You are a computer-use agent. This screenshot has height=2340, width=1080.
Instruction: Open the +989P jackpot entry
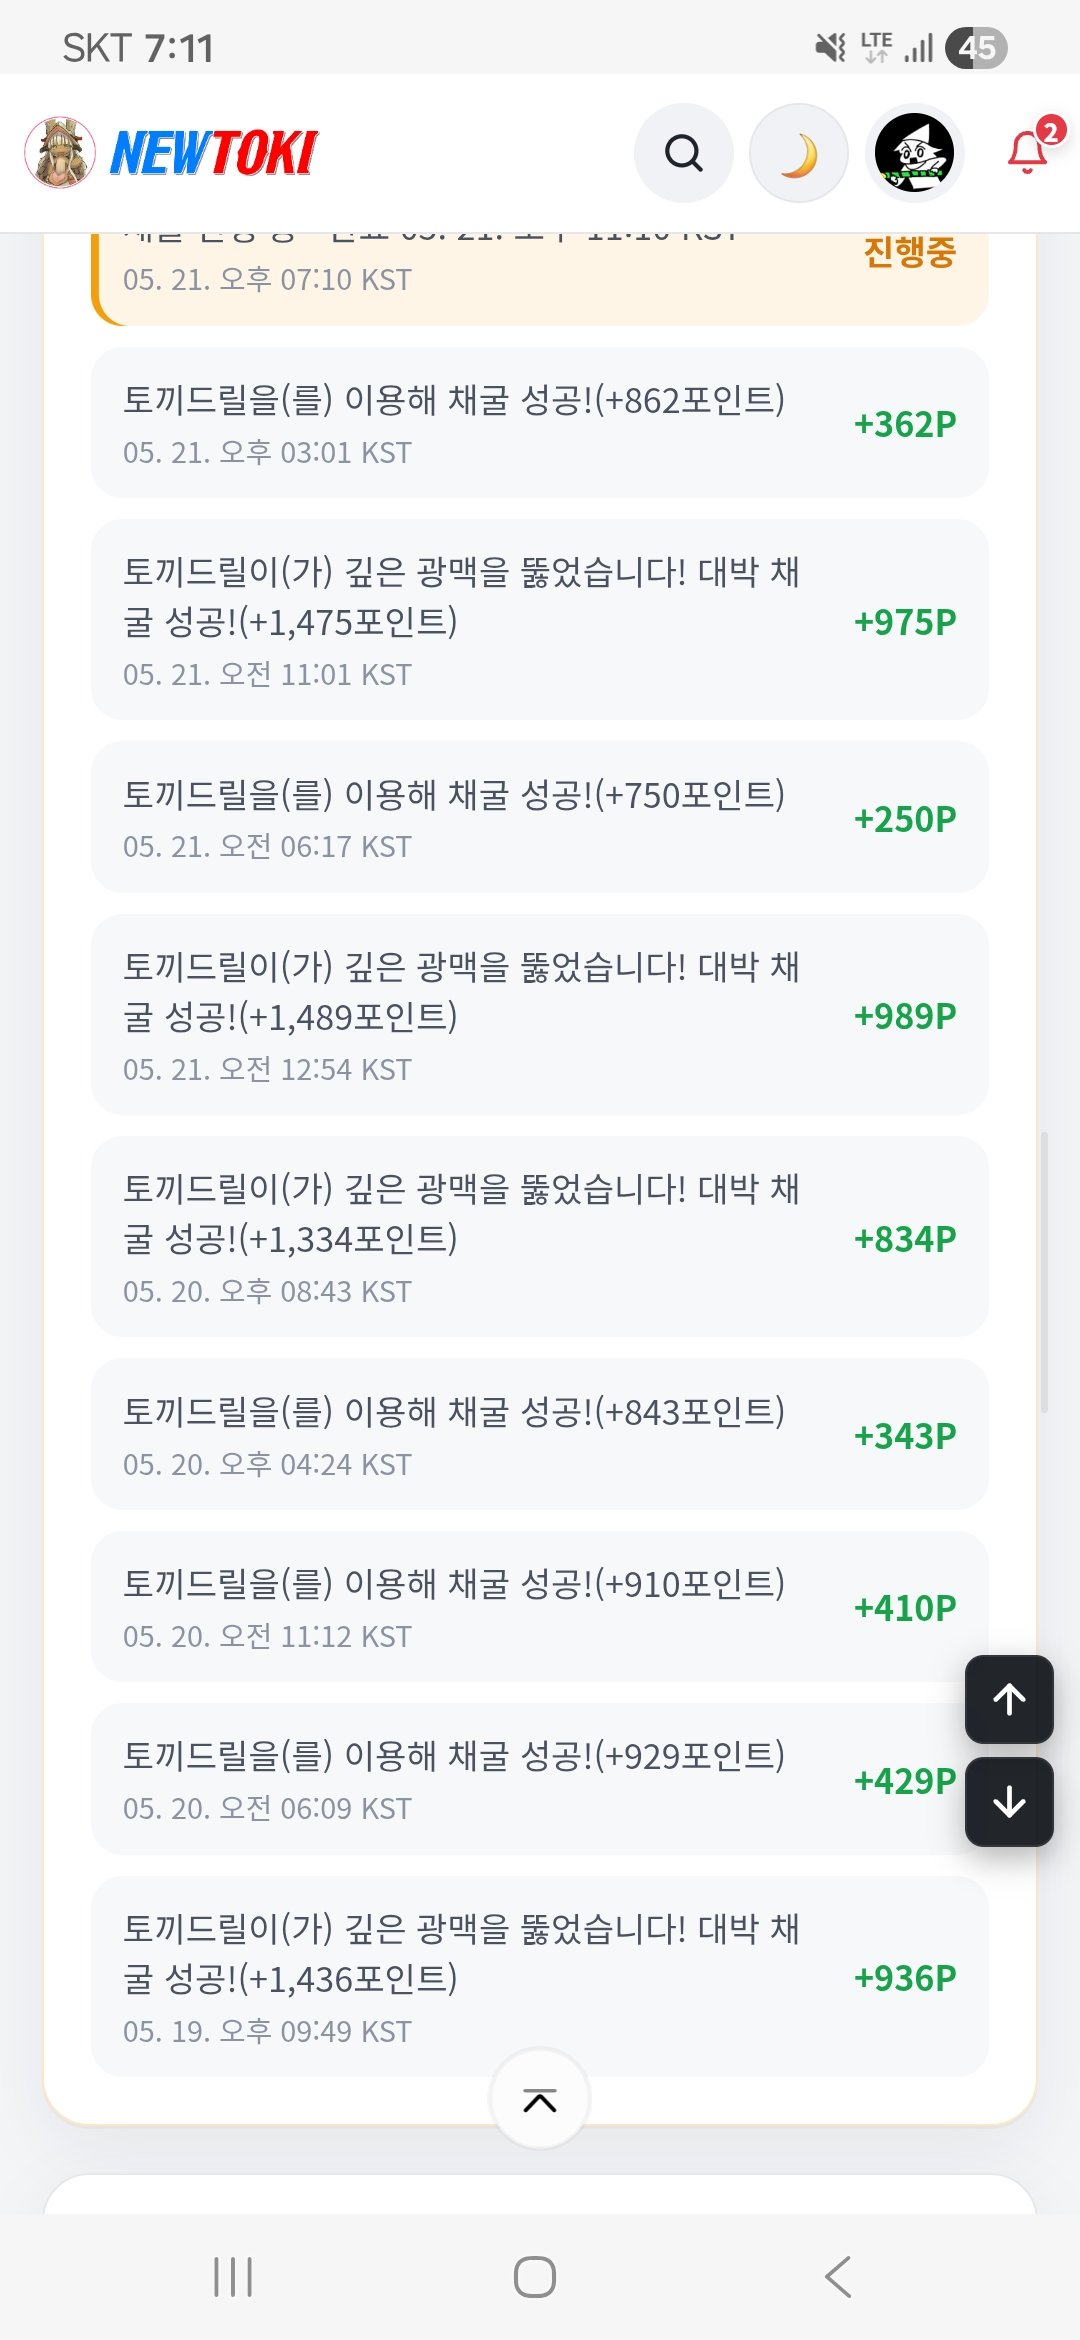pos(540,1014)
